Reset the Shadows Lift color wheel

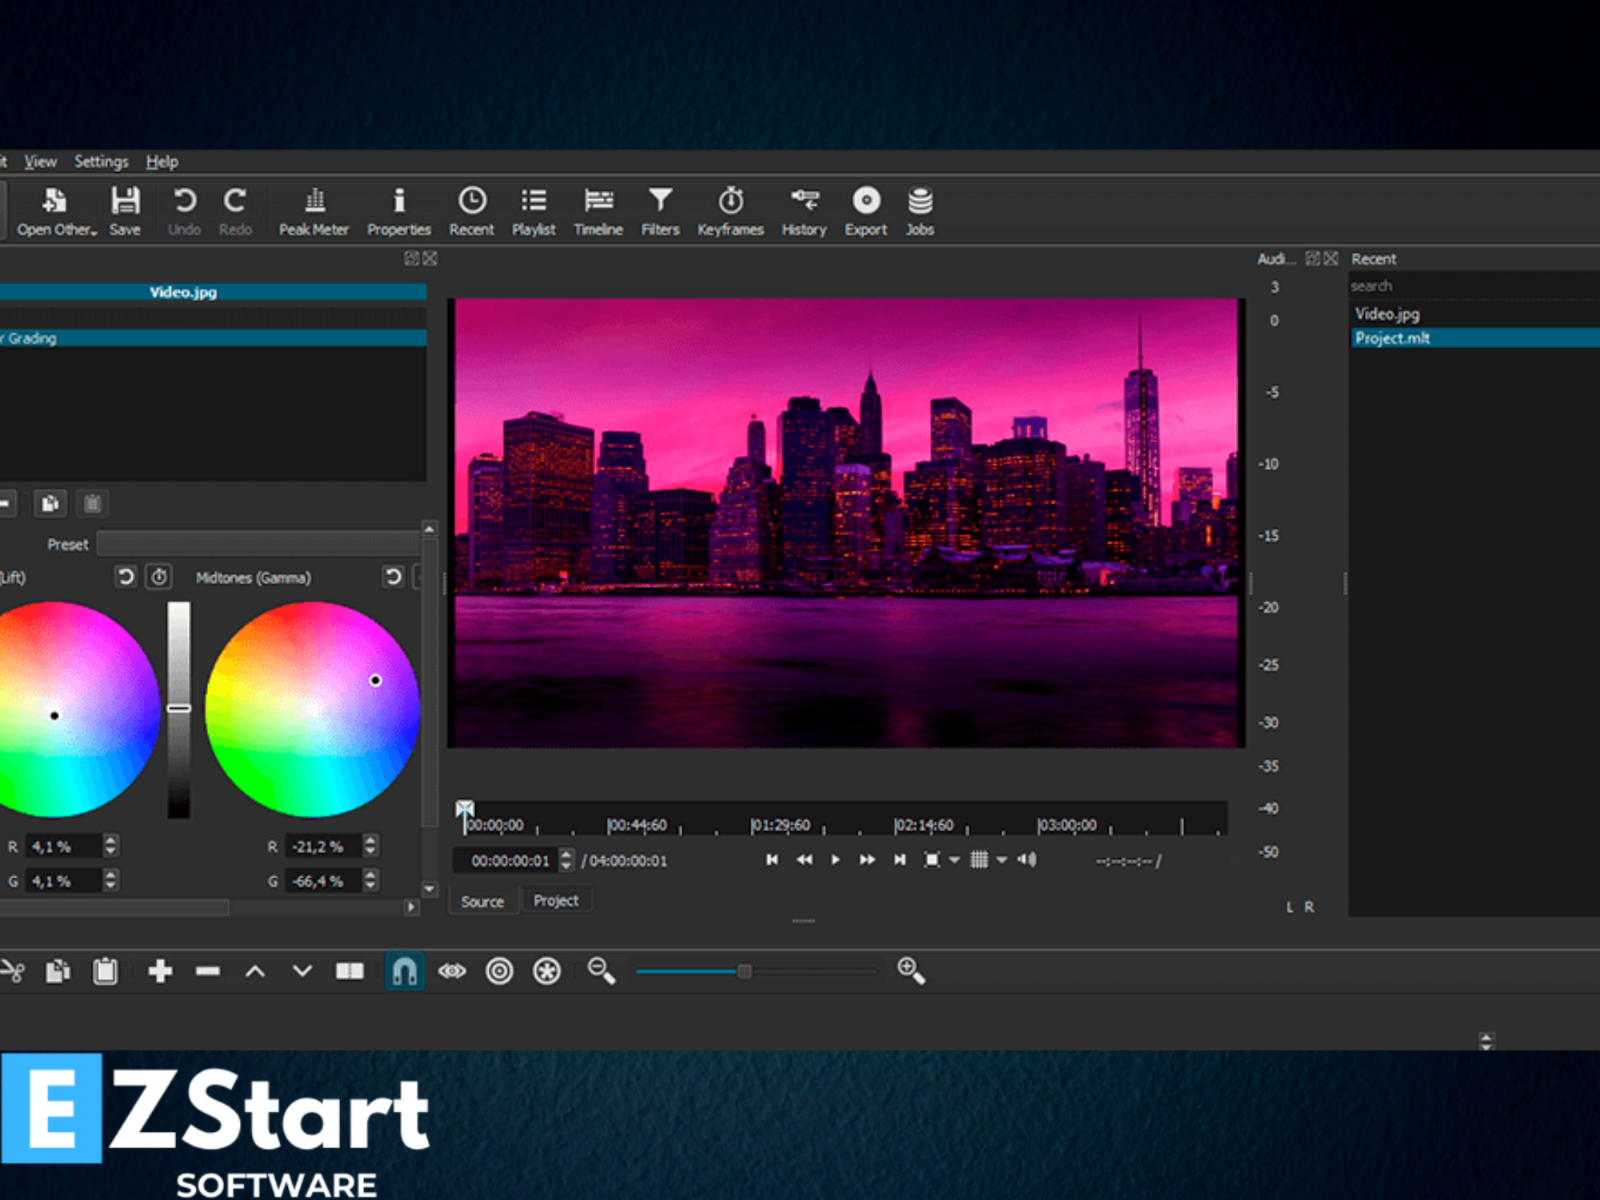[125, 577]
